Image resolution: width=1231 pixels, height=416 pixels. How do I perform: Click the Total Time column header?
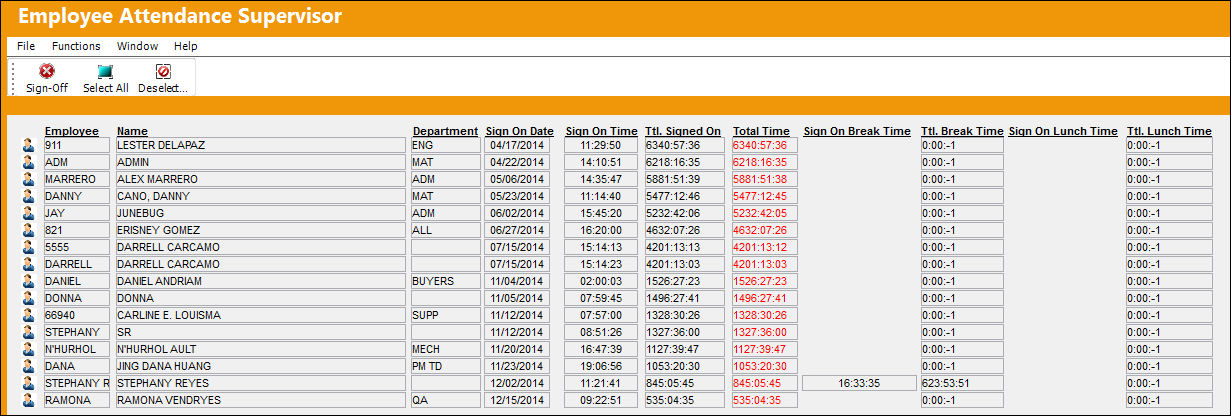pyautogui.click(x=761, y=131)
